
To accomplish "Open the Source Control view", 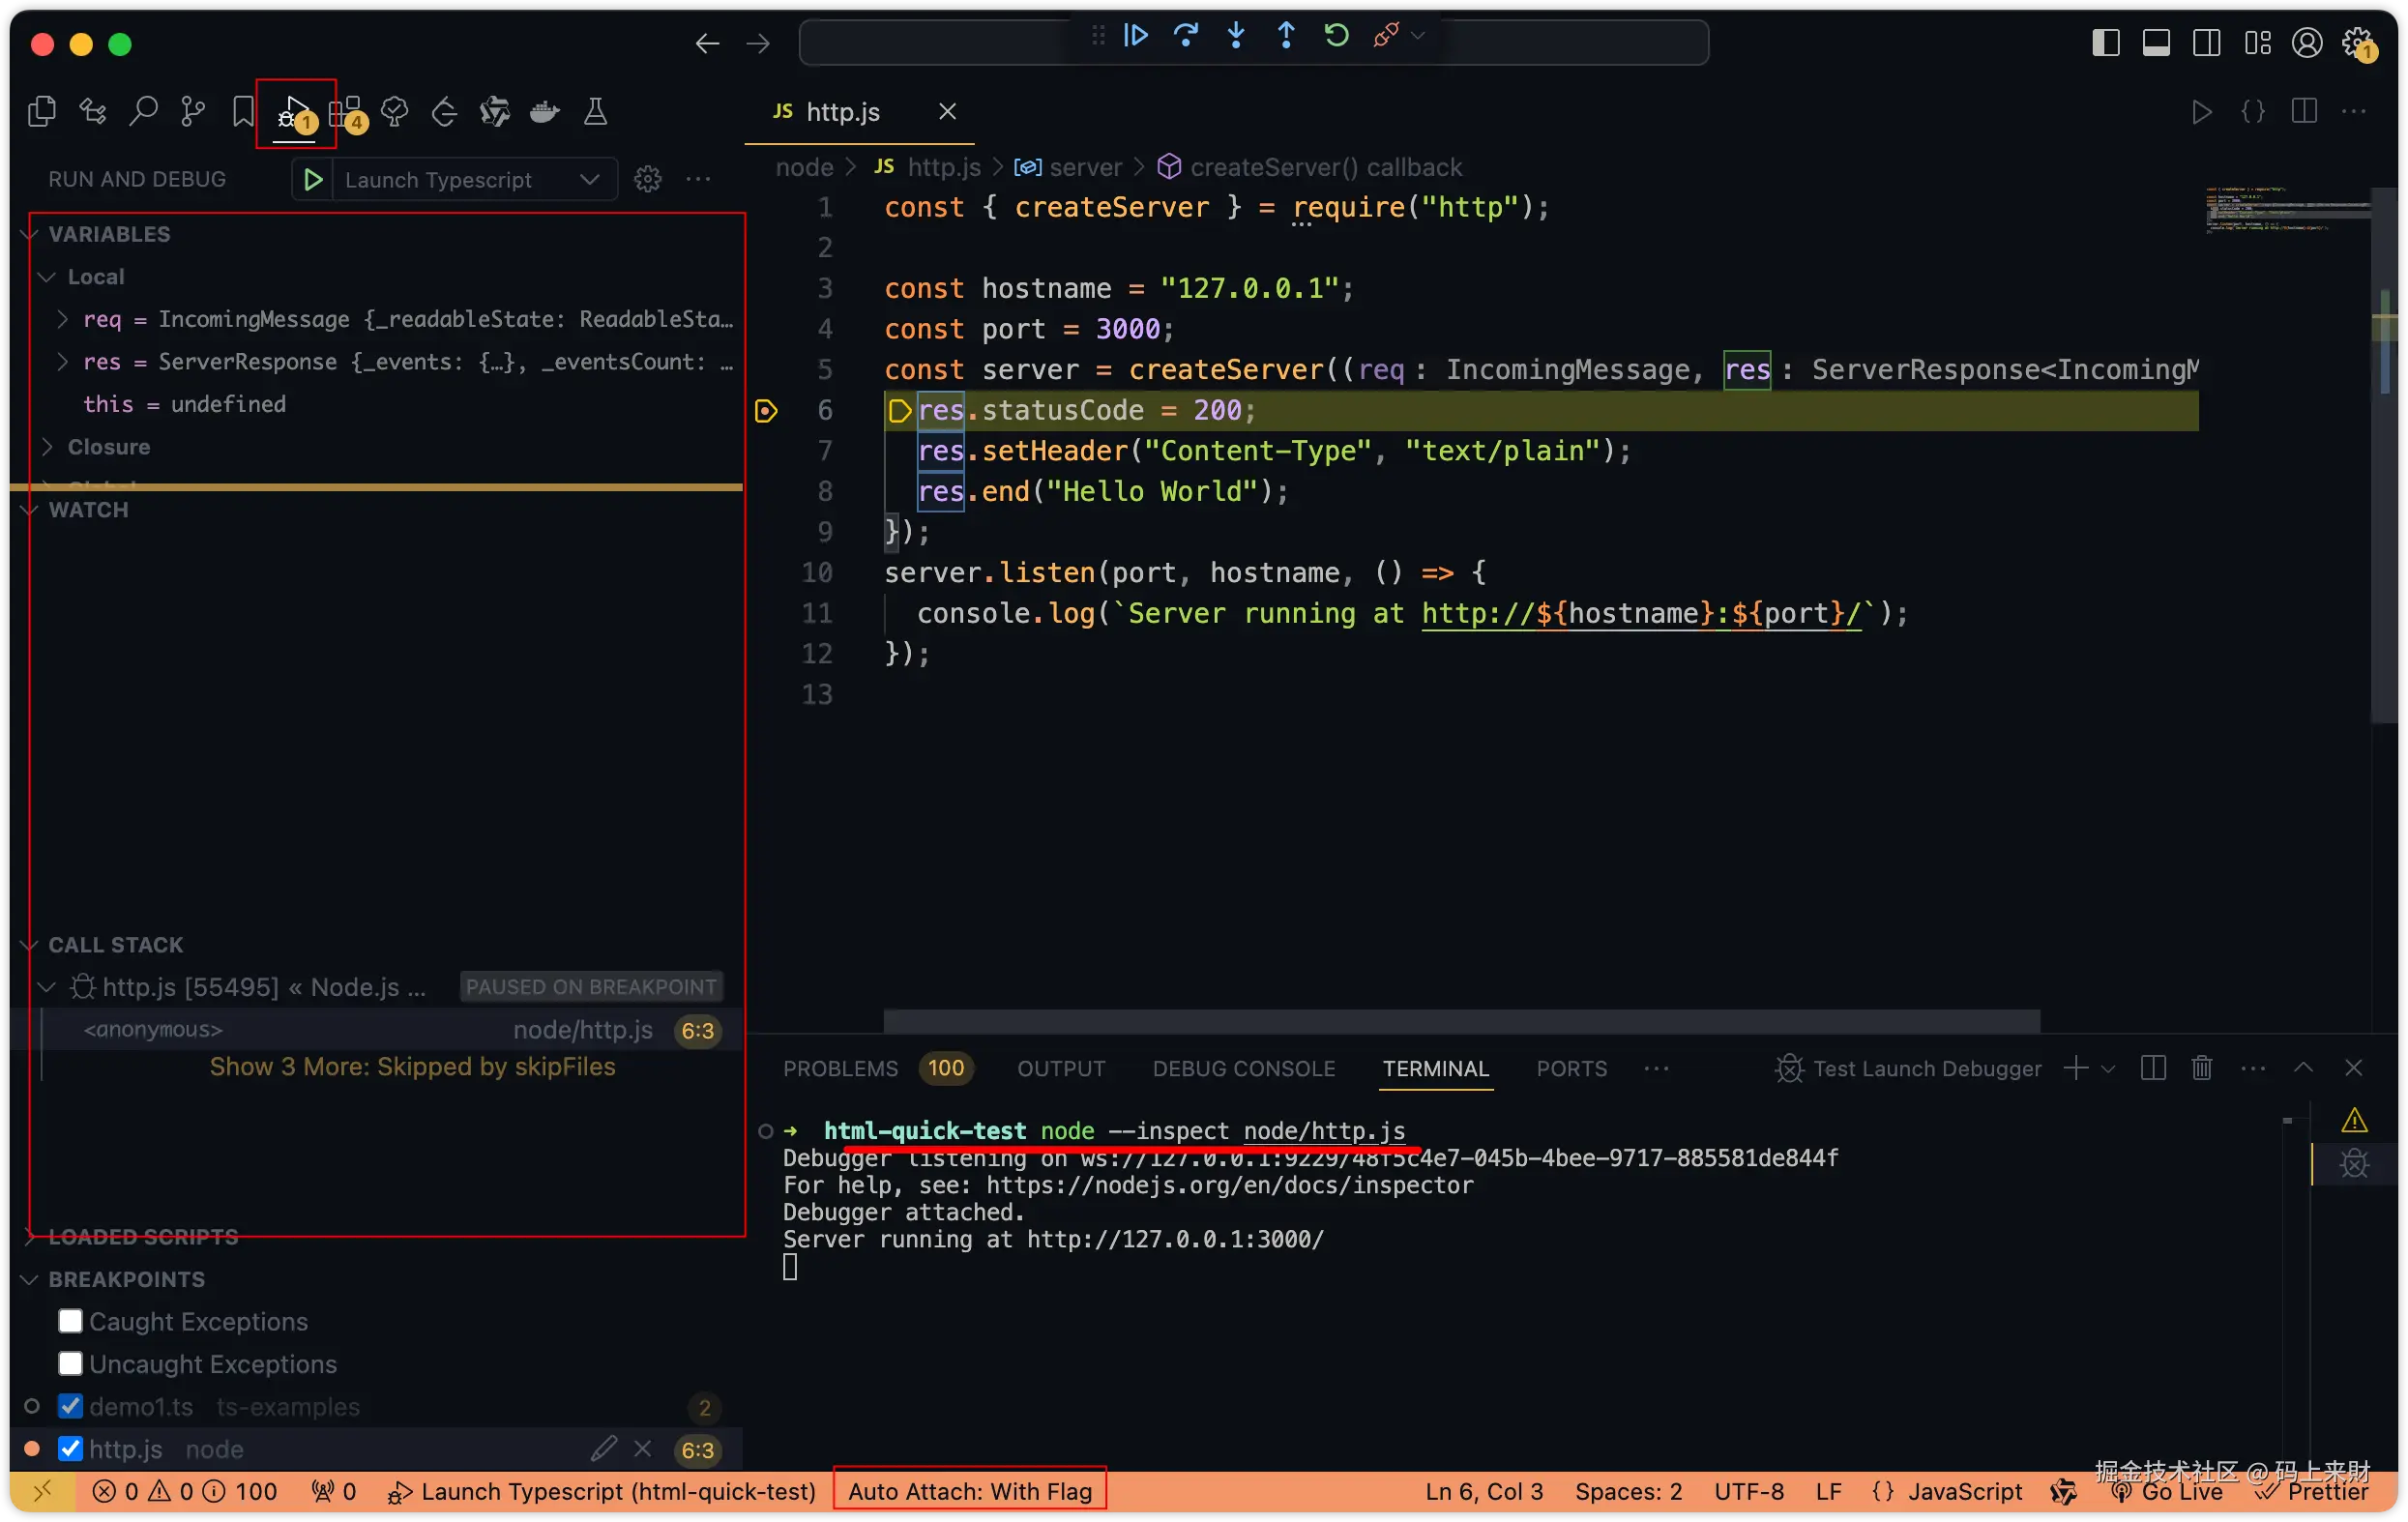I will [x=193, y=111].
